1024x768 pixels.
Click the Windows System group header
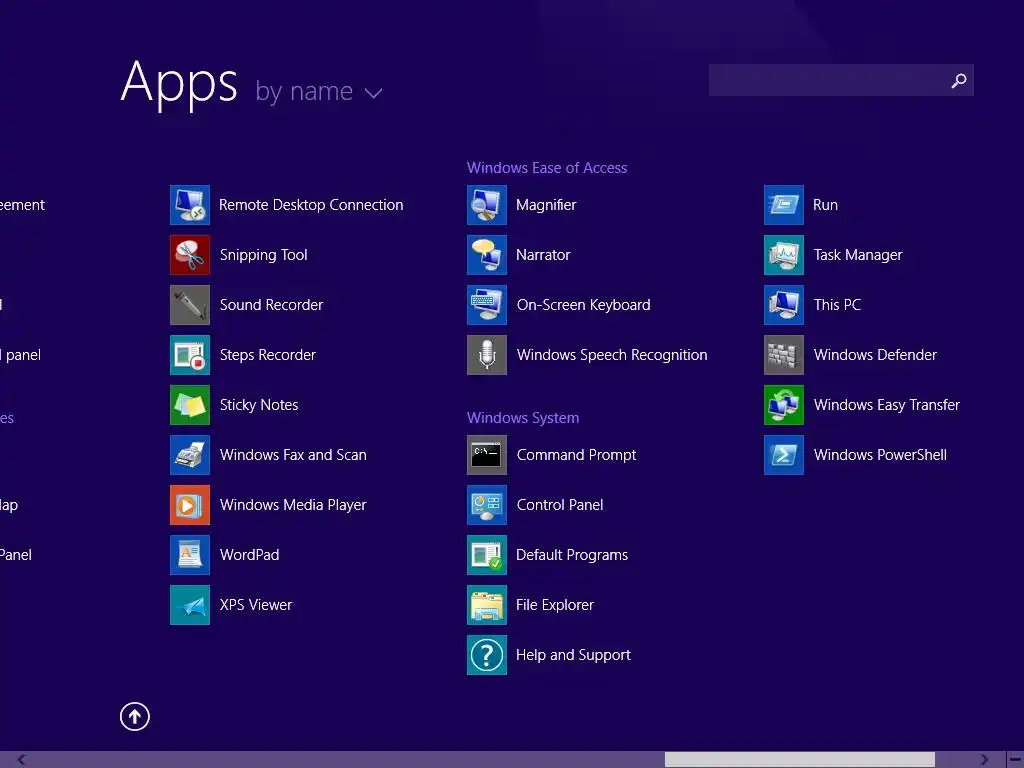click(x=522, y=418)
